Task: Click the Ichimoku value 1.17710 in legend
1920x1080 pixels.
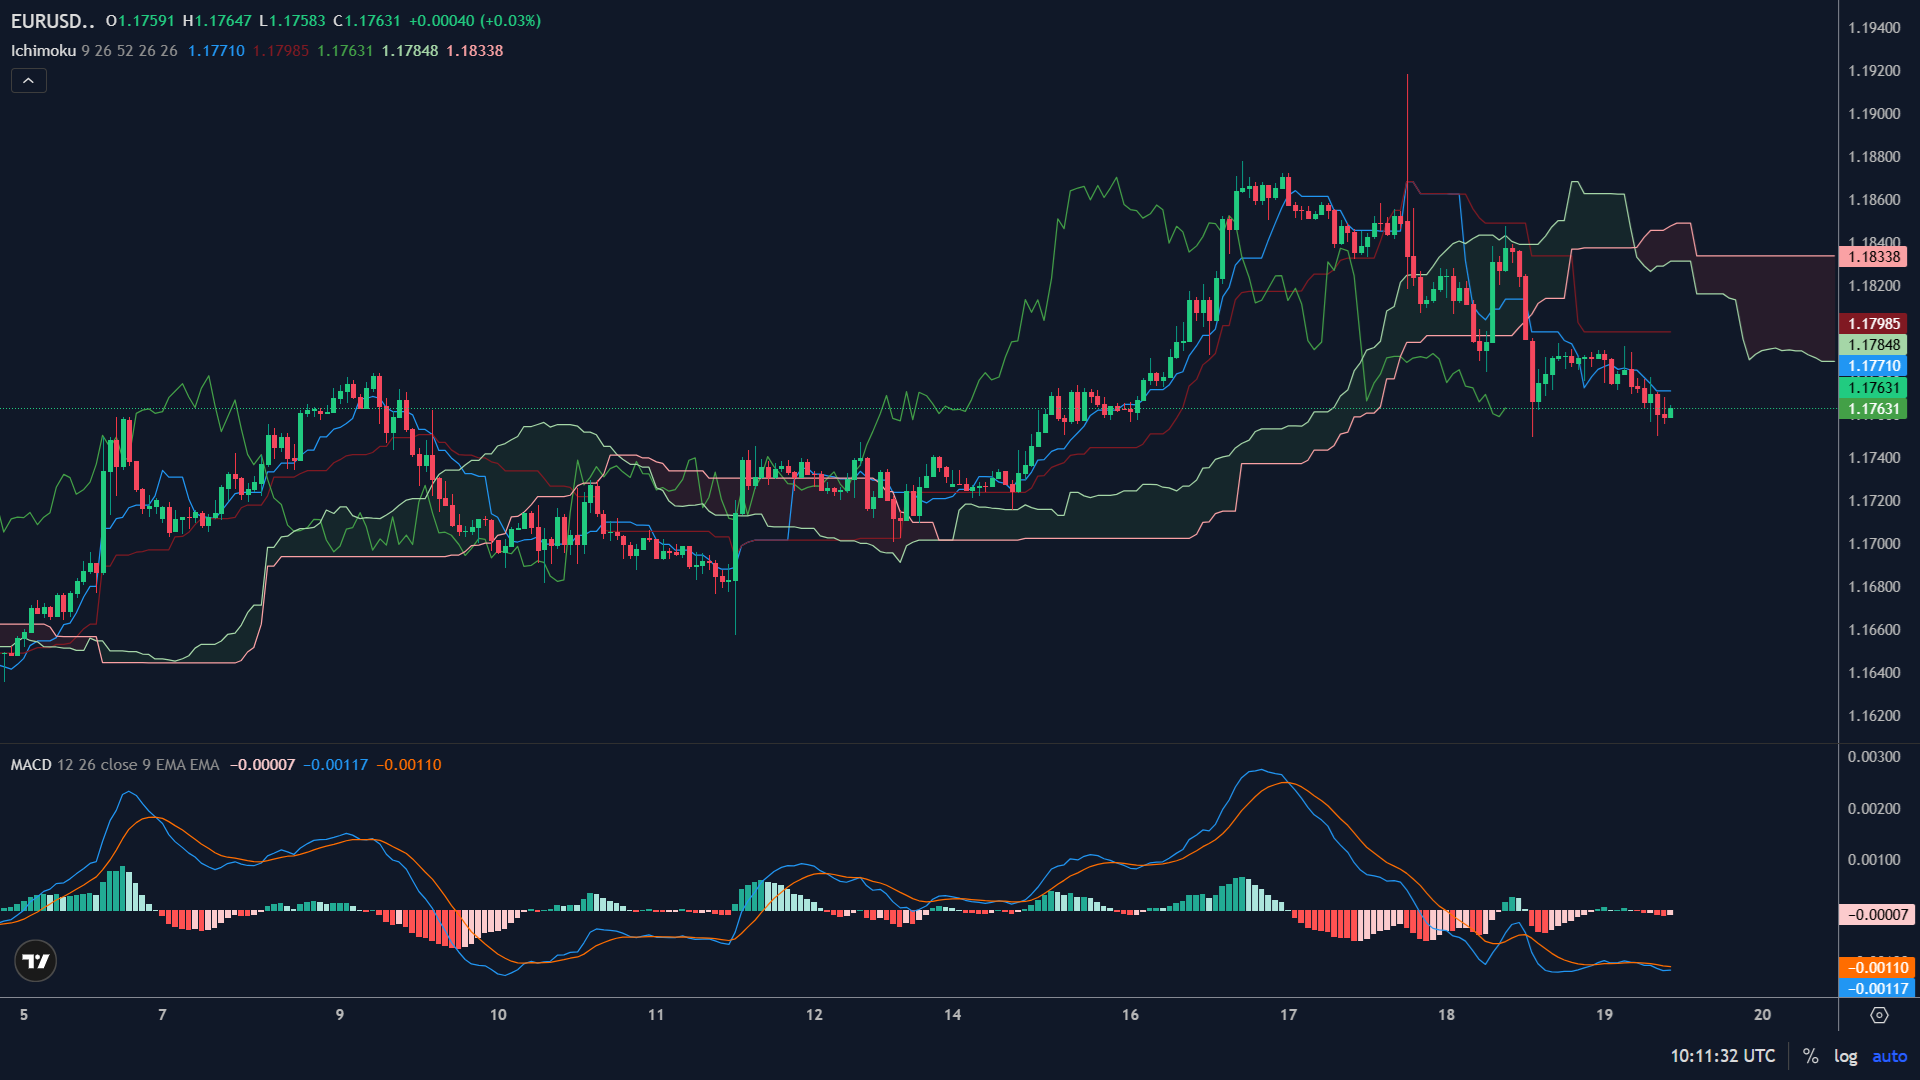Action: tap(216, 51)
